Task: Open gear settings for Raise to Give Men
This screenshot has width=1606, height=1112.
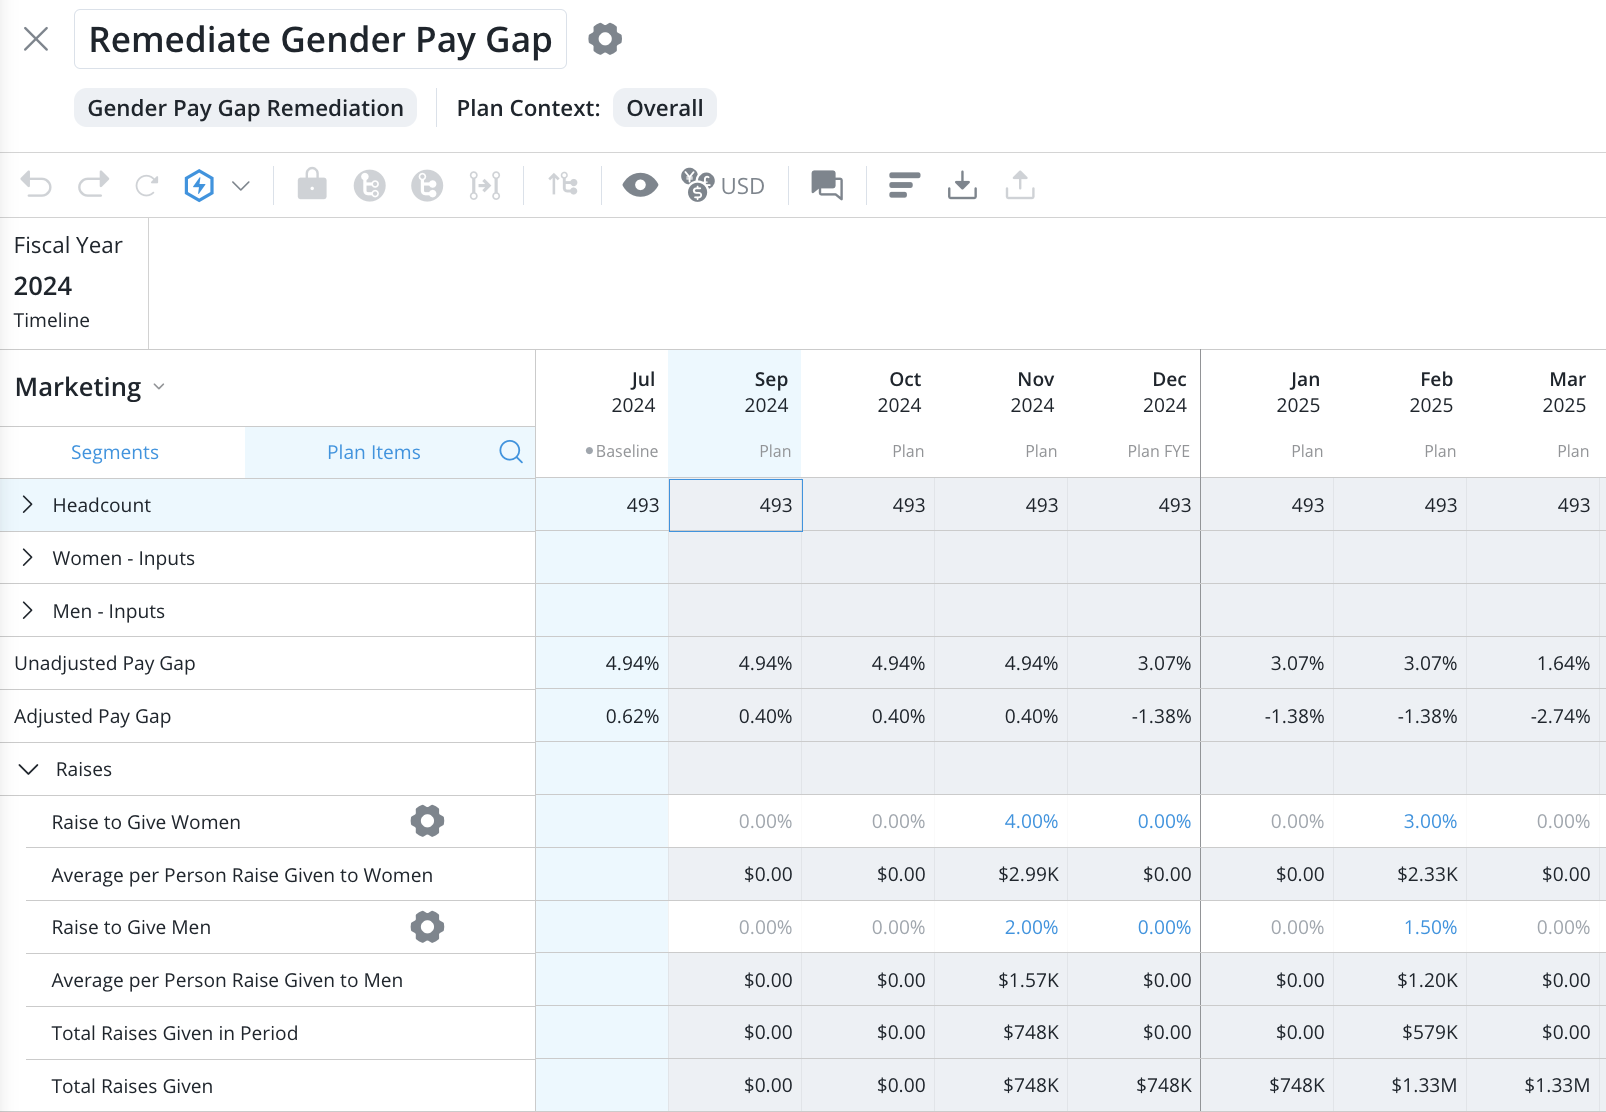Action: point(427,927)
